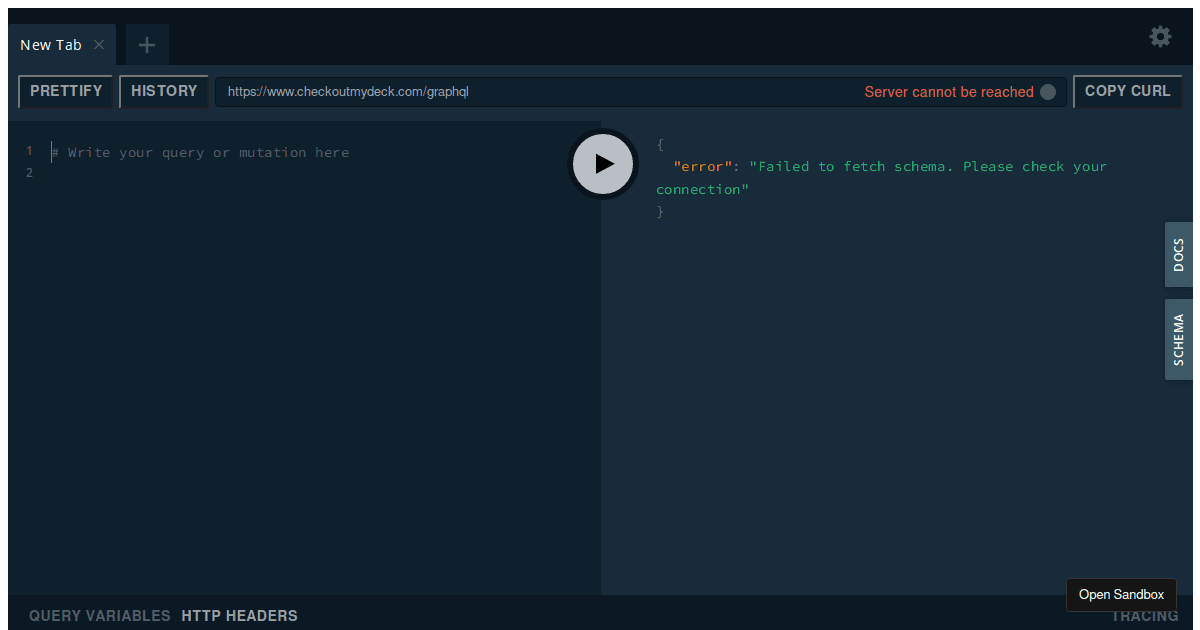Click the red Server cannot be reached status
Viewport: 1200px width, 630px height.
(948, 91)
